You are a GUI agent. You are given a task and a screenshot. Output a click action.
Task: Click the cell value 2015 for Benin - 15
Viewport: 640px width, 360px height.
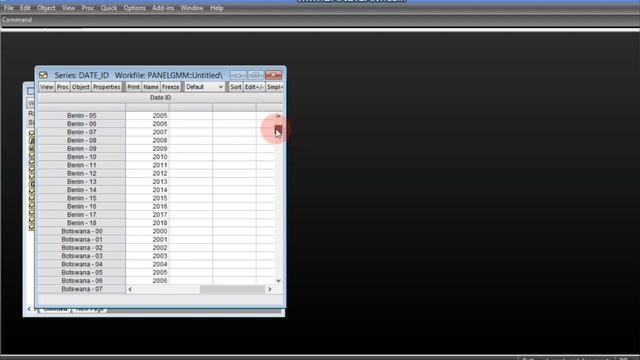[x=147, y=198]
